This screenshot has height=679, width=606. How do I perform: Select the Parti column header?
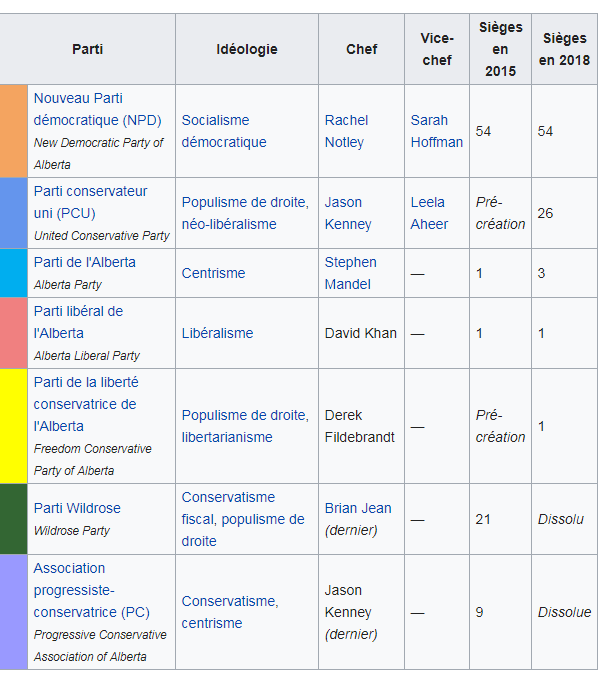point(87,49)
